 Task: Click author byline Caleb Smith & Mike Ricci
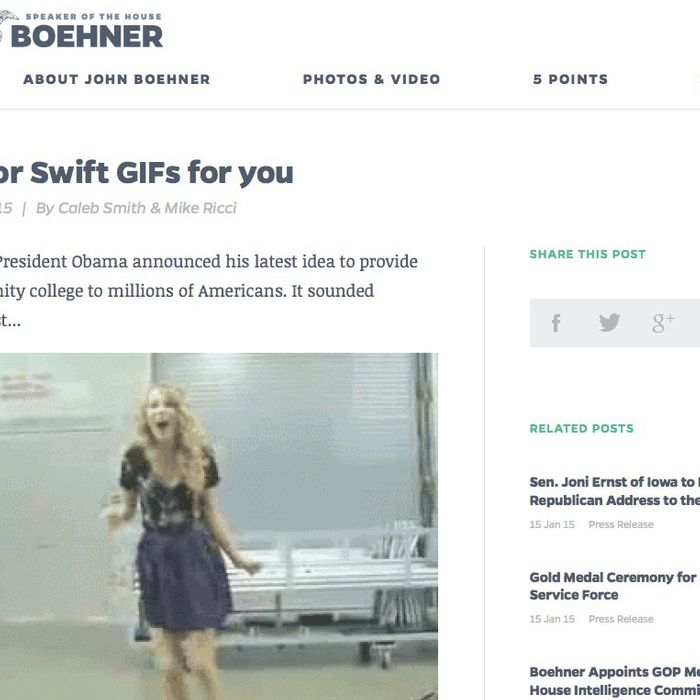[x=136, y=208]
